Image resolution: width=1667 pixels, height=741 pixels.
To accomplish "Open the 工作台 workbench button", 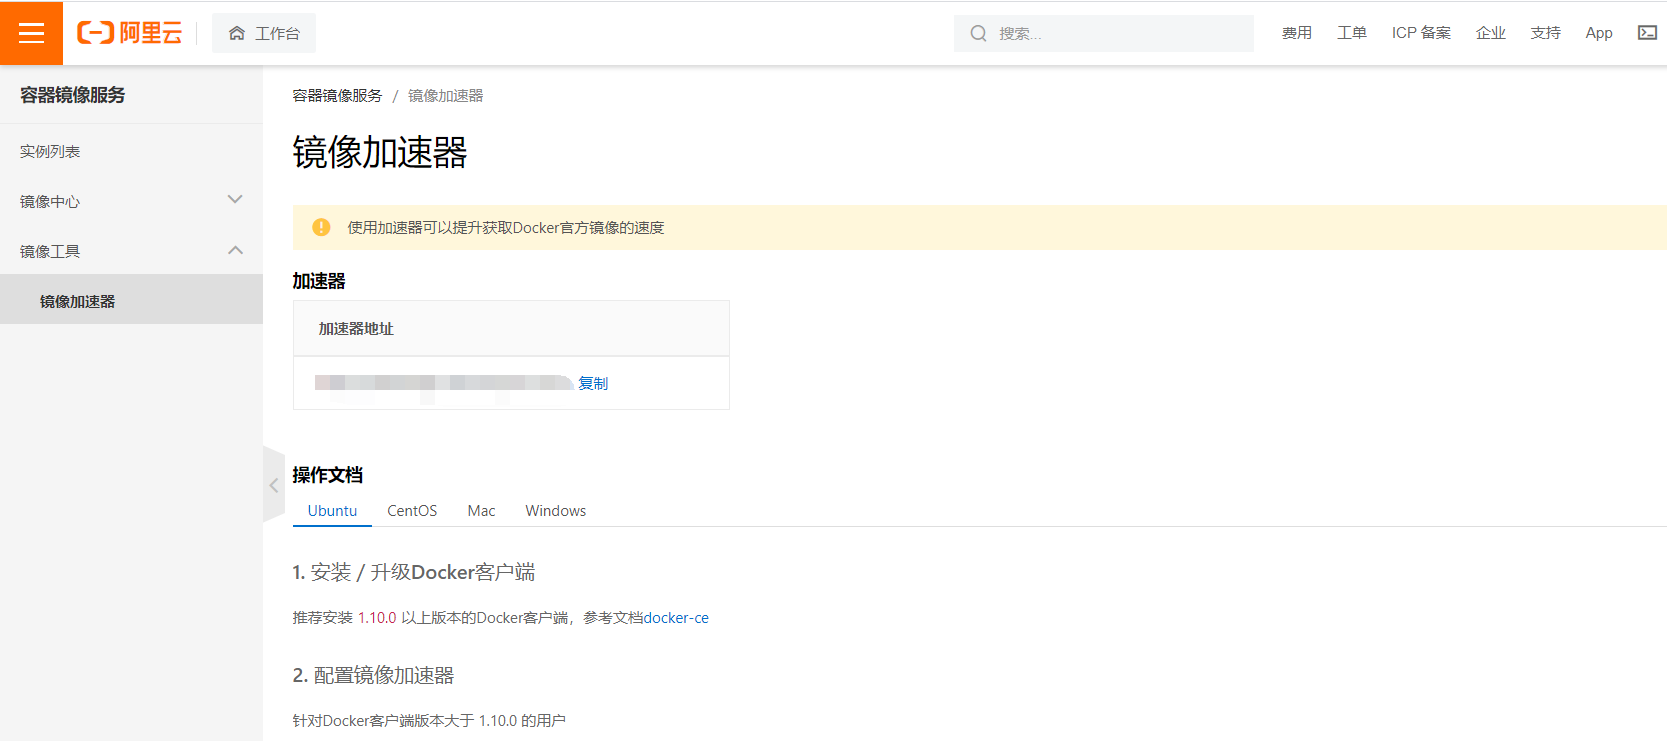I will tap(264, 33).
